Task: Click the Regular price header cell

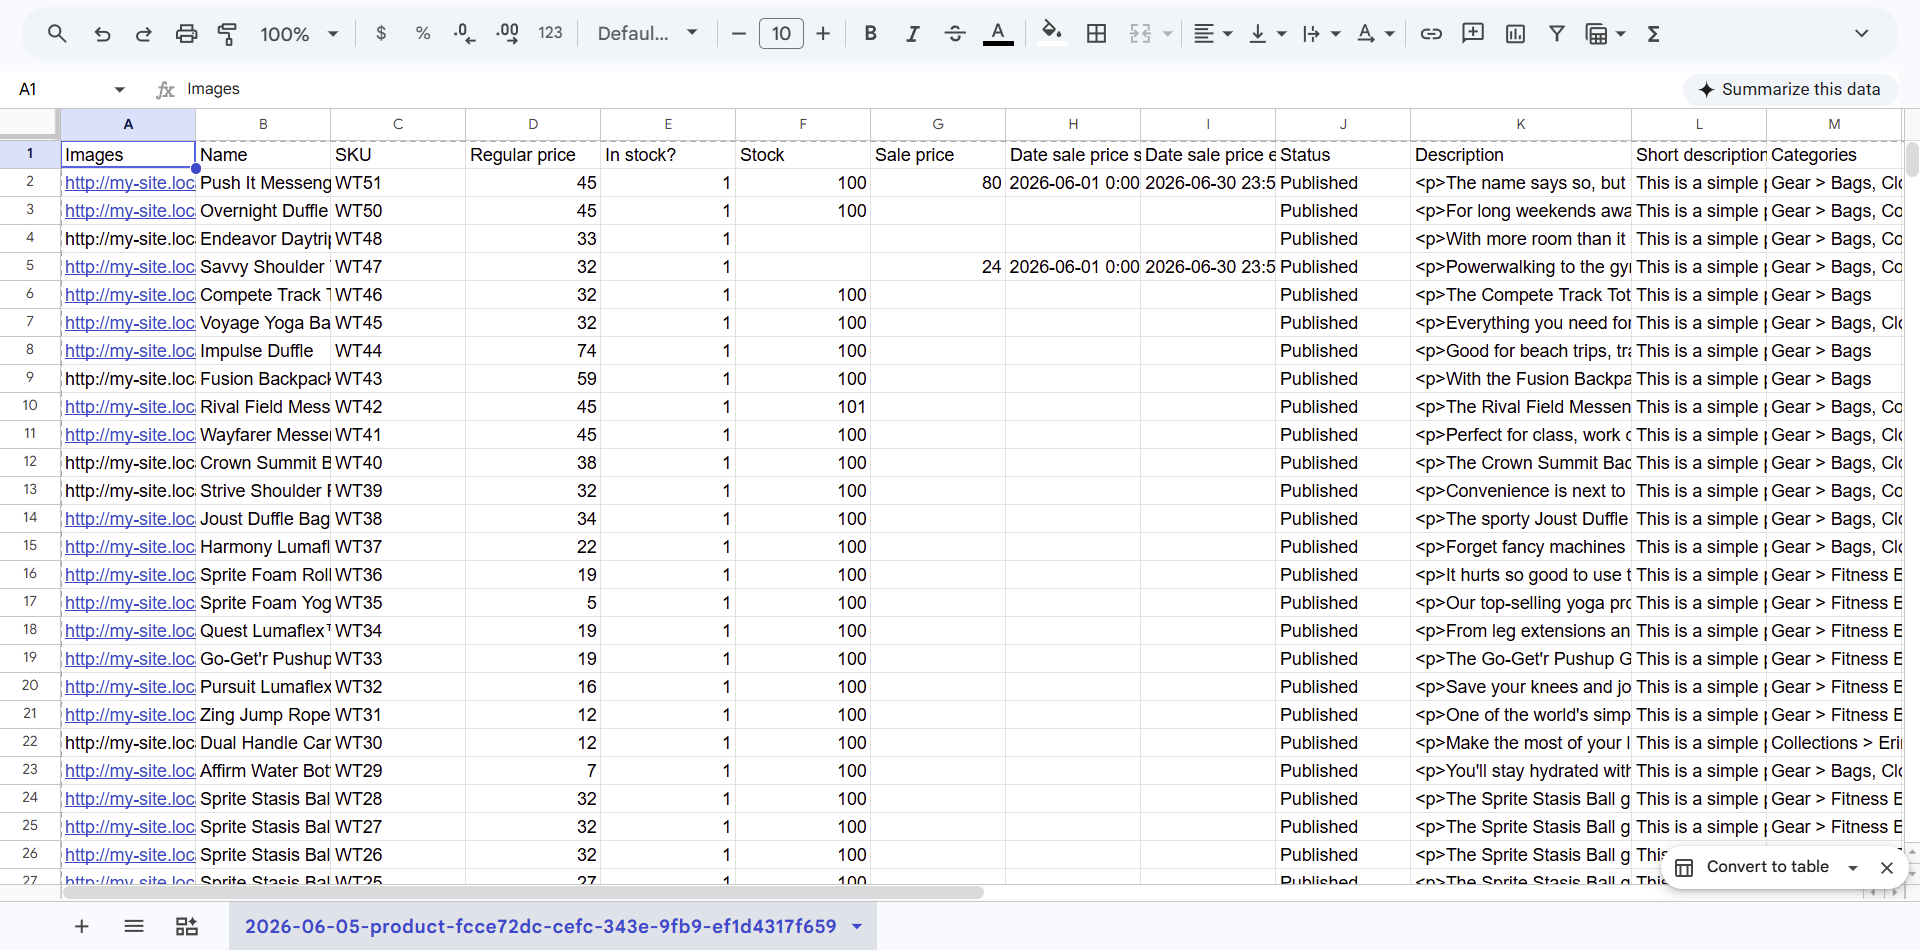Action: click(533, 155)
